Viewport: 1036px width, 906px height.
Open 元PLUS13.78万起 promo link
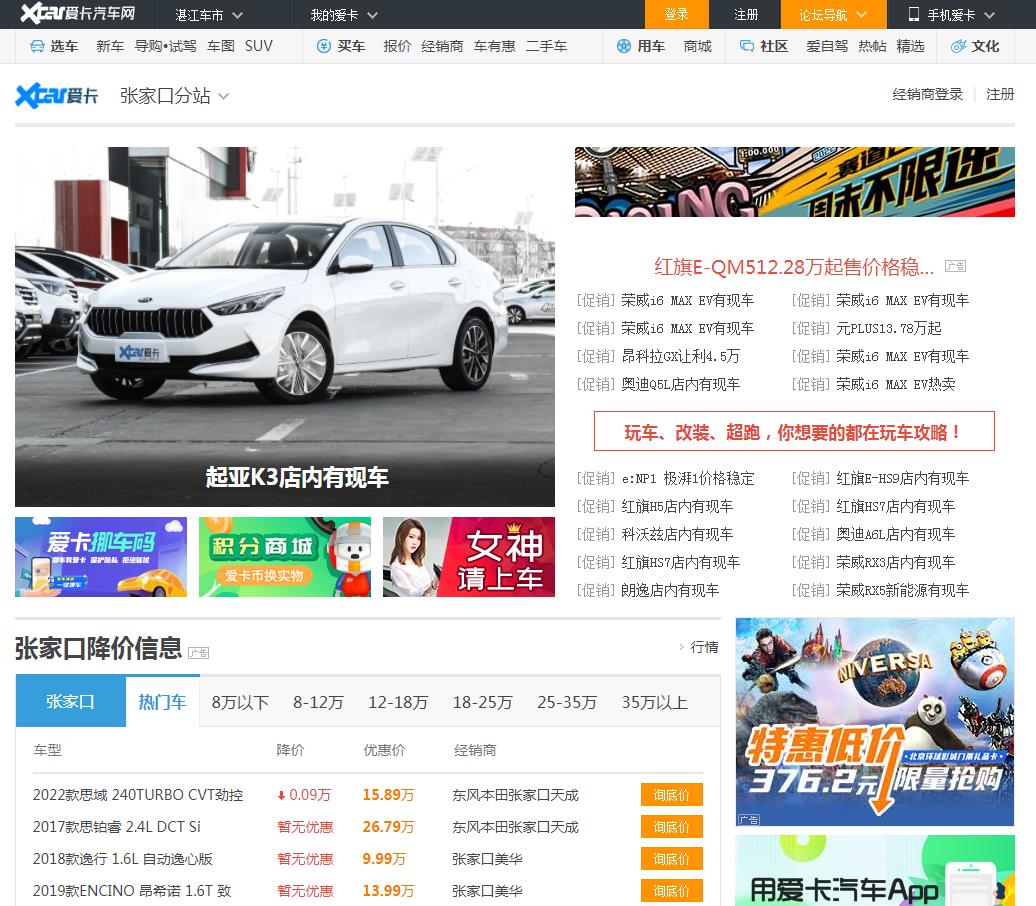pyautogui.click(x=889, y=328)
